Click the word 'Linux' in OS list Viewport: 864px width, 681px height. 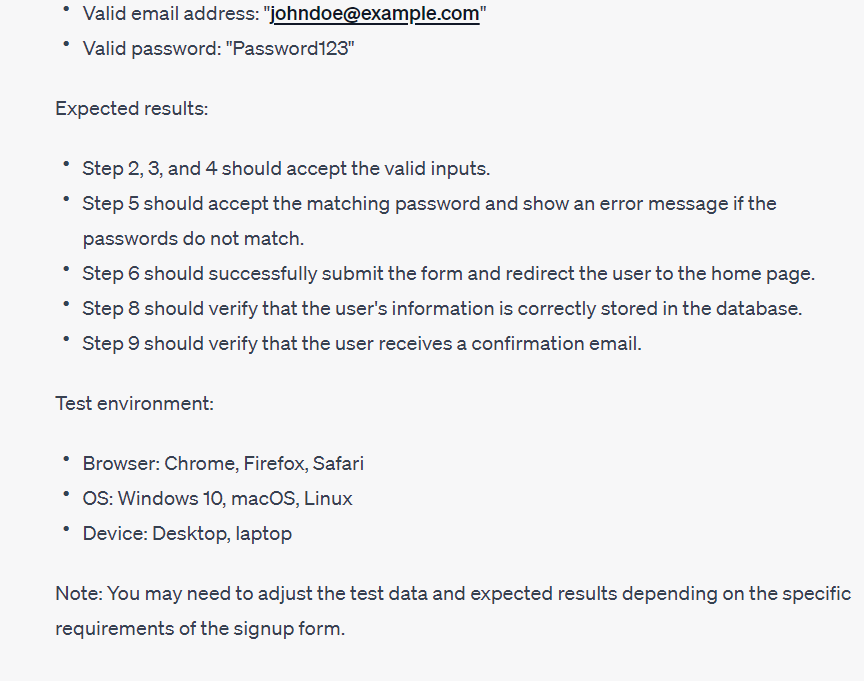coord(328,499)
